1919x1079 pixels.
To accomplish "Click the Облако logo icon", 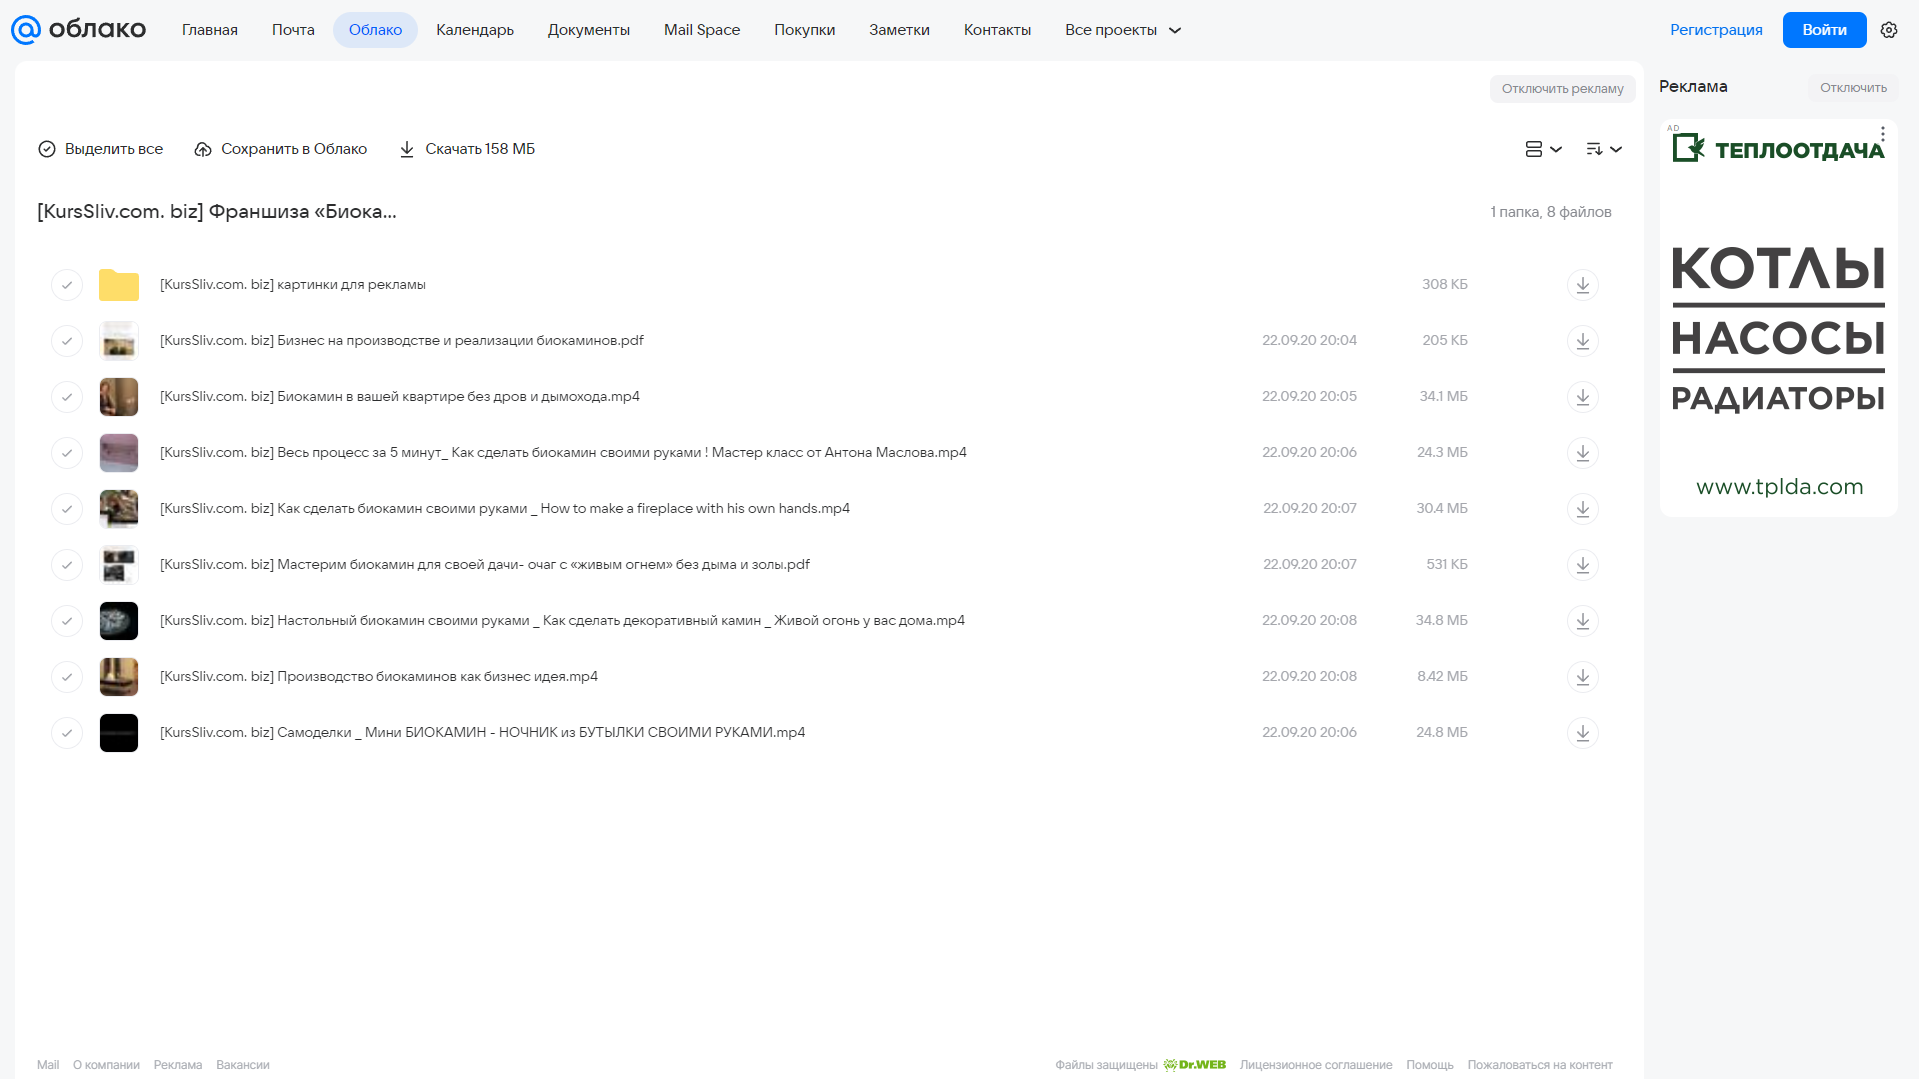I will coord(26,30).
